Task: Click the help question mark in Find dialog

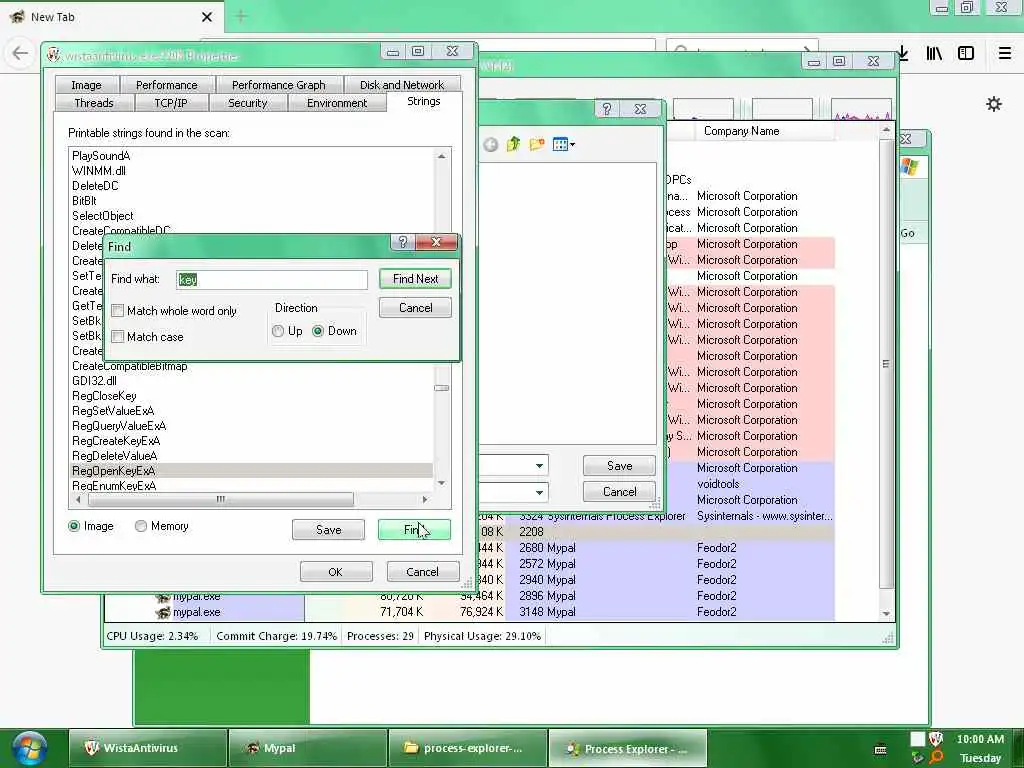Action: click(403, 242)
